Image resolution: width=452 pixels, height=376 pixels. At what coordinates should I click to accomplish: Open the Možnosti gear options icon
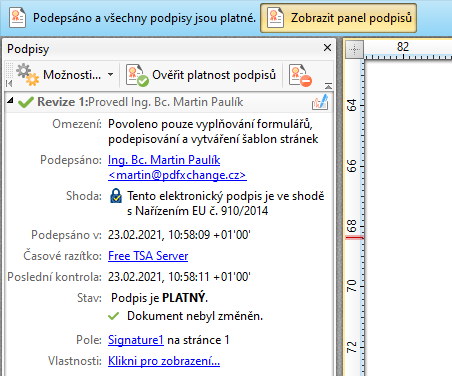(x=28, y=75)
